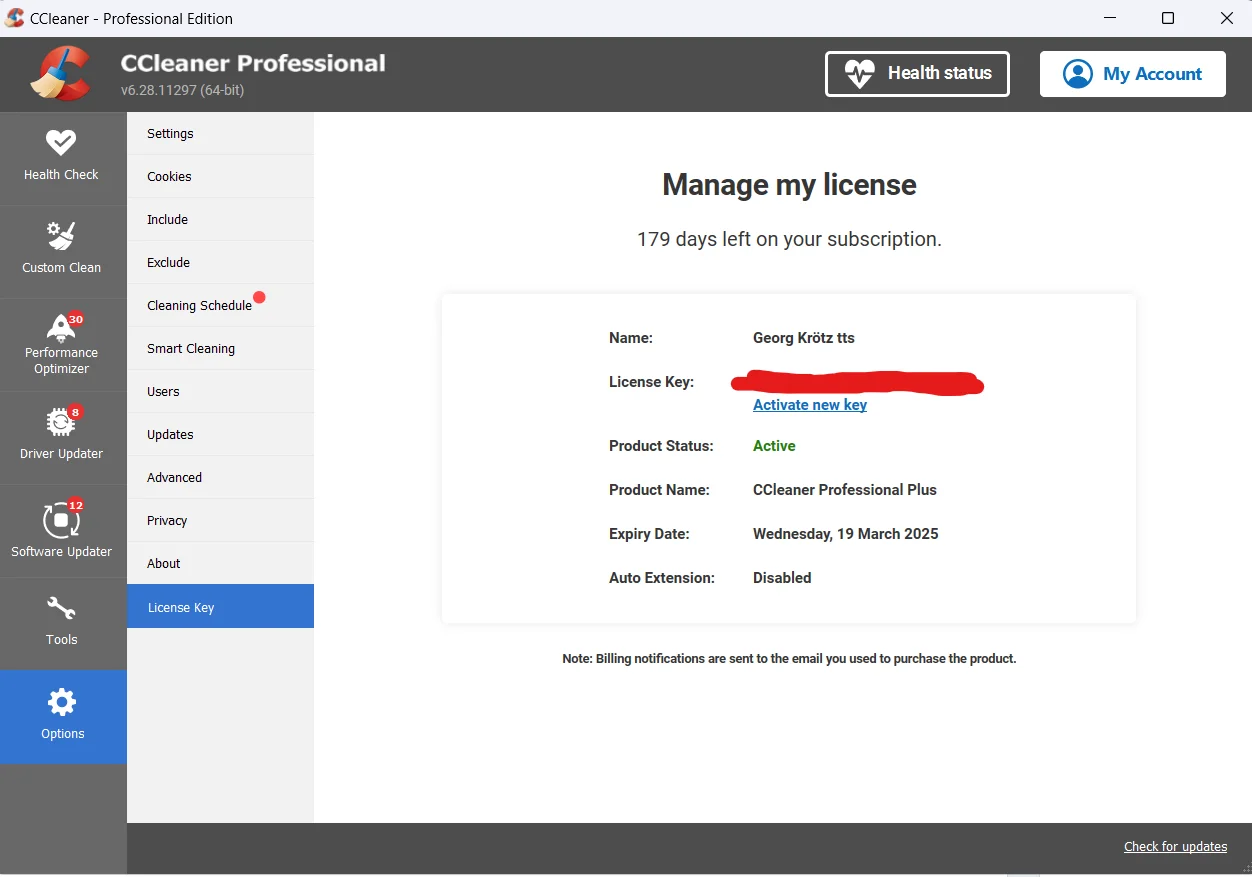Select the Custom Clean broom icon
Image resolution: width=1252 pixels, height=877 pixels.
(61, 236)
